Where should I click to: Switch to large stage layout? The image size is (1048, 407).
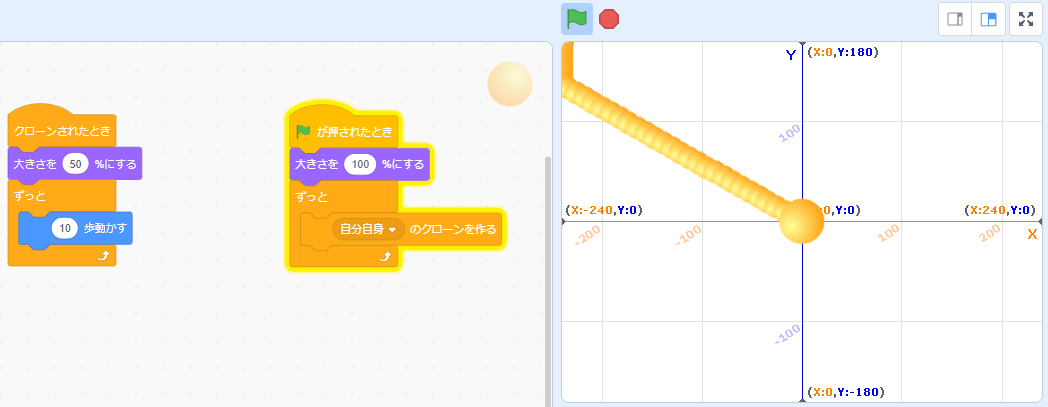989,19
